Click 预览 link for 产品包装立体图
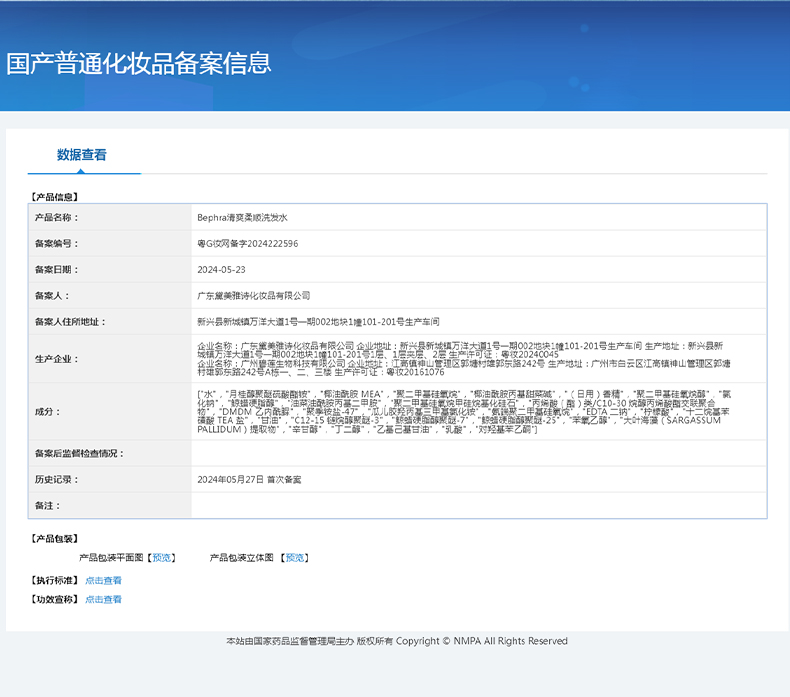 [295, 558]
